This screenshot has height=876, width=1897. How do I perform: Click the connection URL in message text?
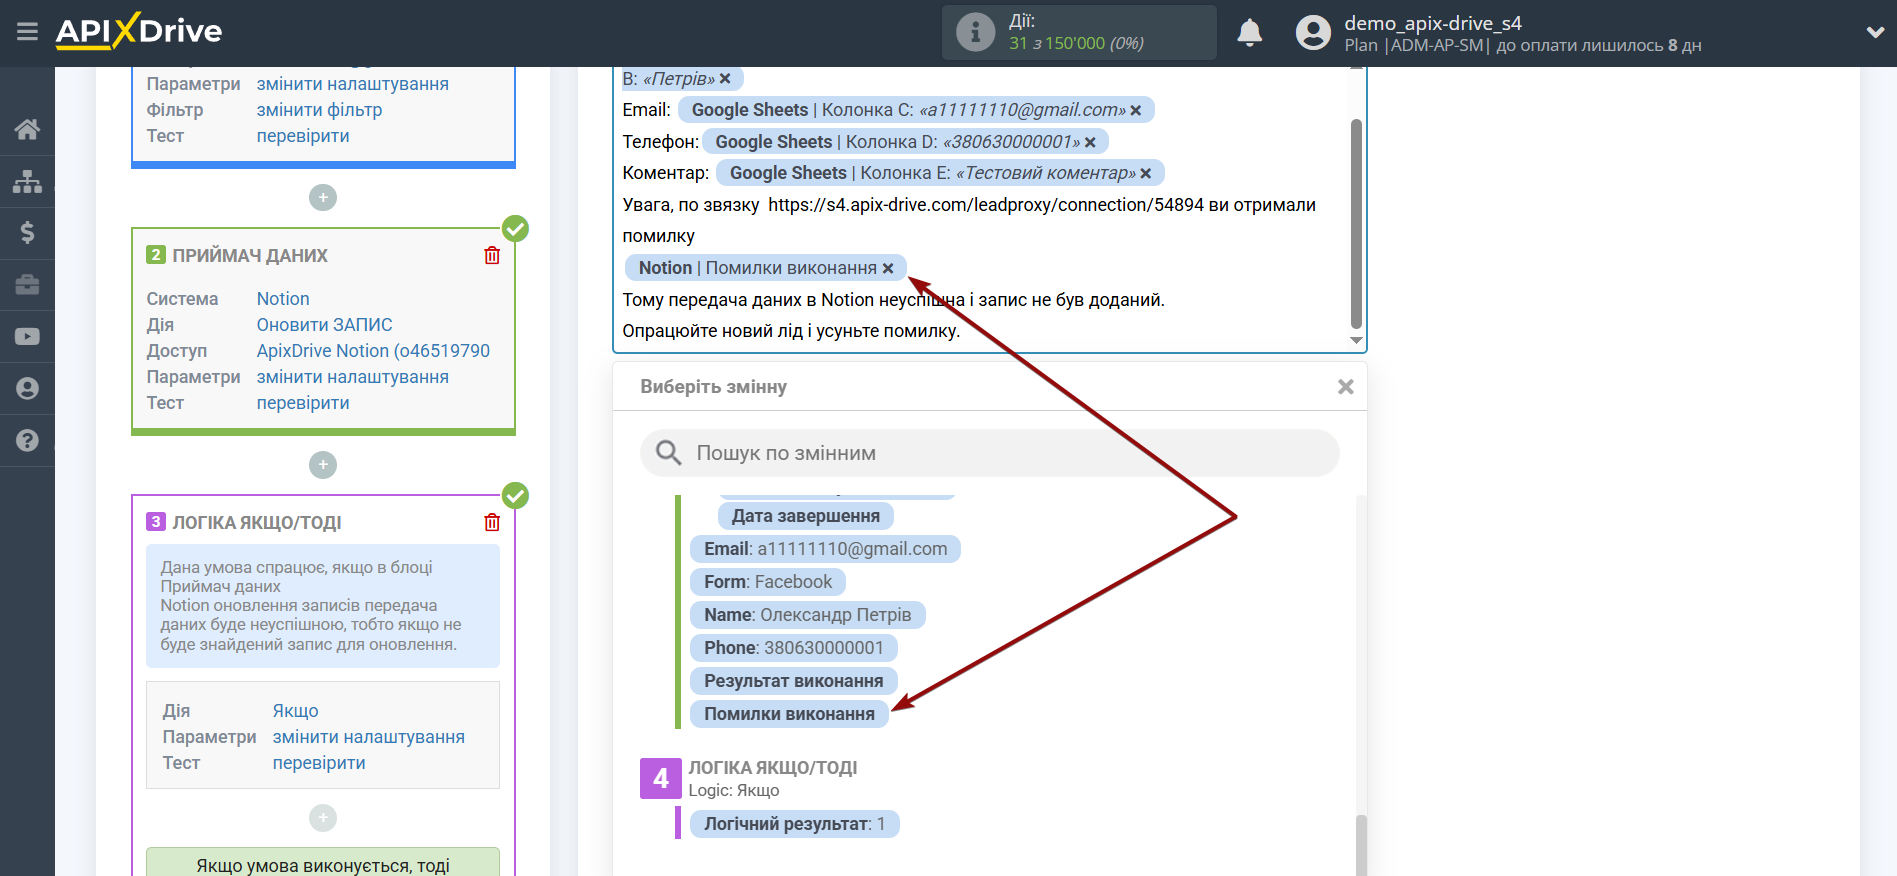click(986, 205)
